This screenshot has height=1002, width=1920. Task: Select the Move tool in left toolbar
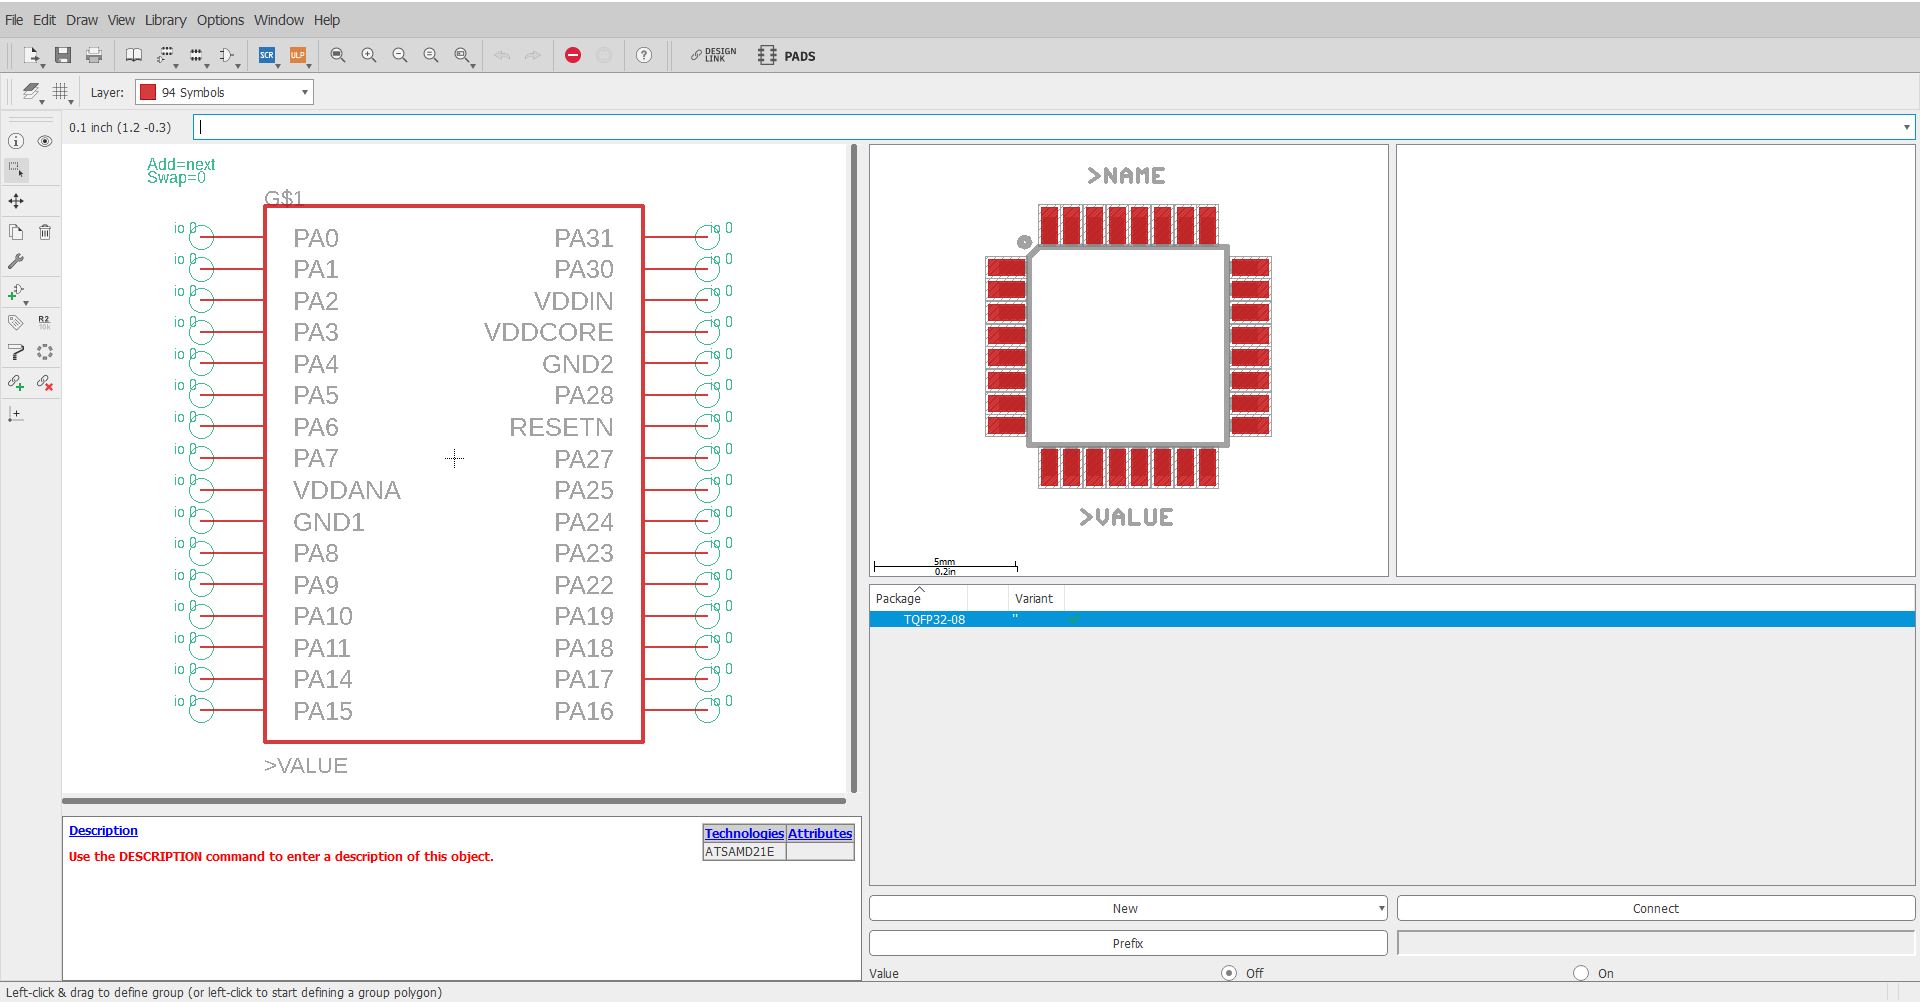tap(15, 201)
